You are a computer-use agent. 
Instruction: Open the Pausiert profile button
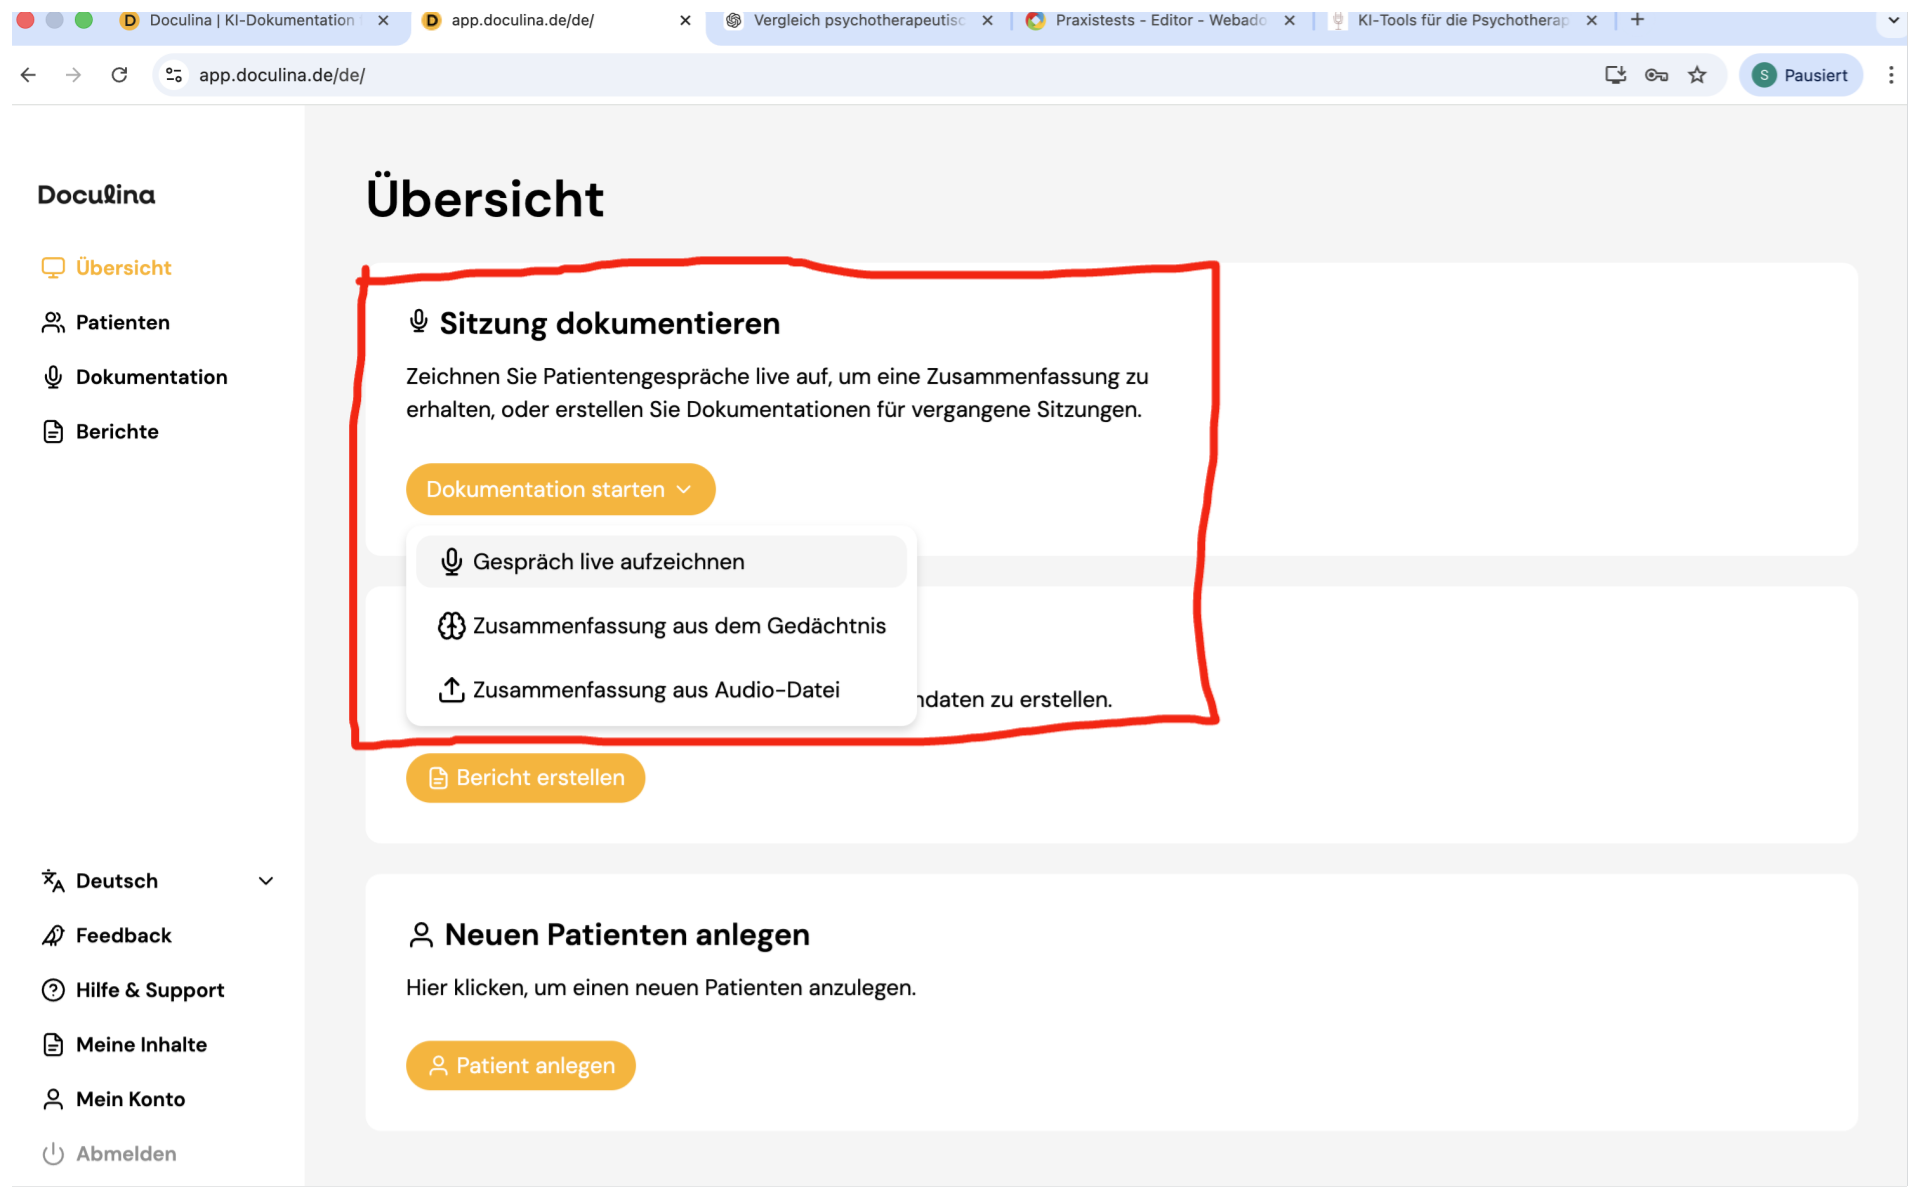point(1801,75)
